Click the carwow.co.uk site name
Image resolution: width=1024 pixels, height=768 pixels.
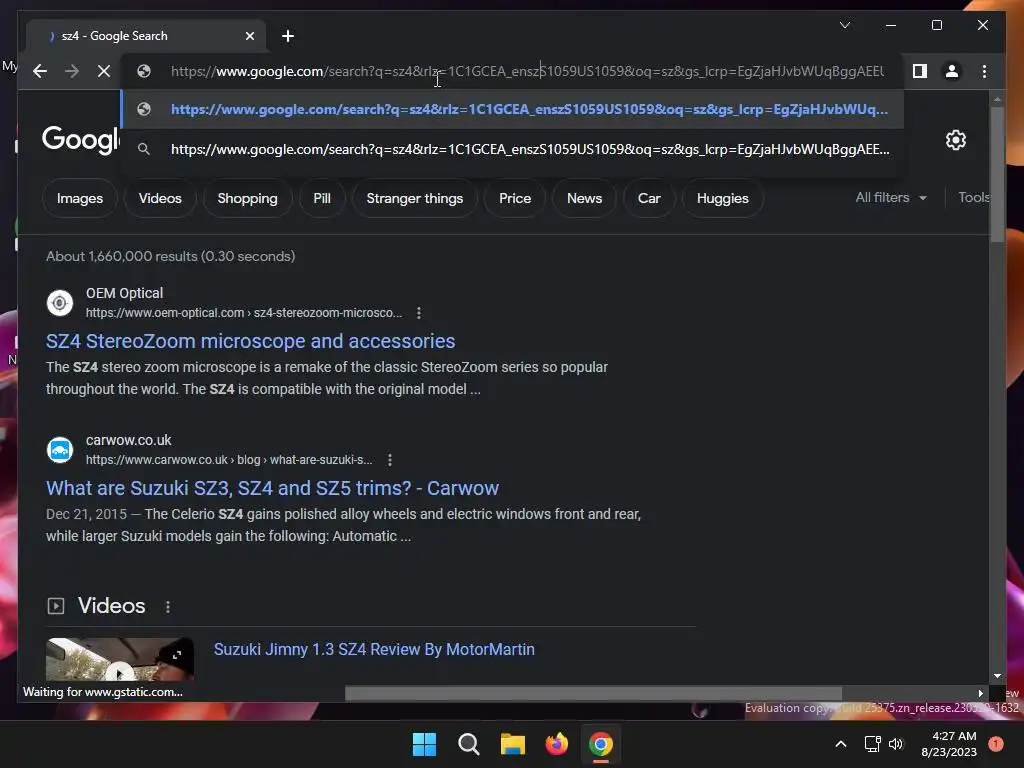[129, 440]
